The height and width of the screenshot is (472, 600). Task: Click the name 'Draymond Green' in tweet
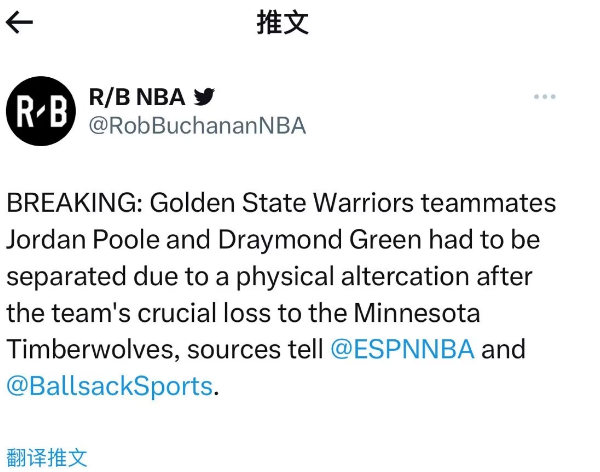tap(320, 240)
